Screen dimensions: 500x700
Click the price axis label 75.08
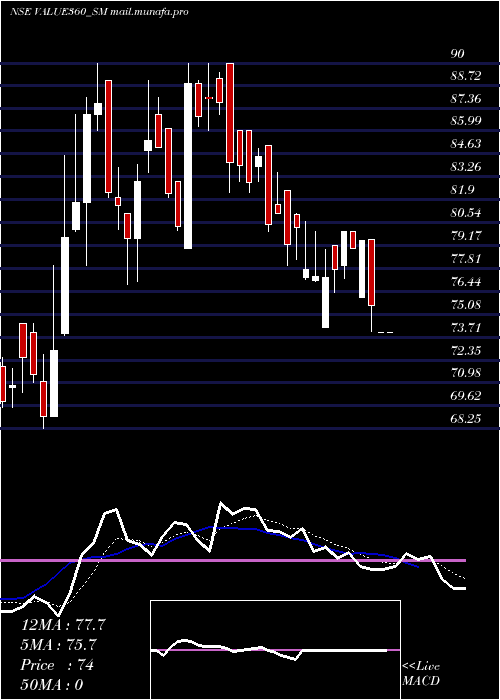[x=466, y=305]
